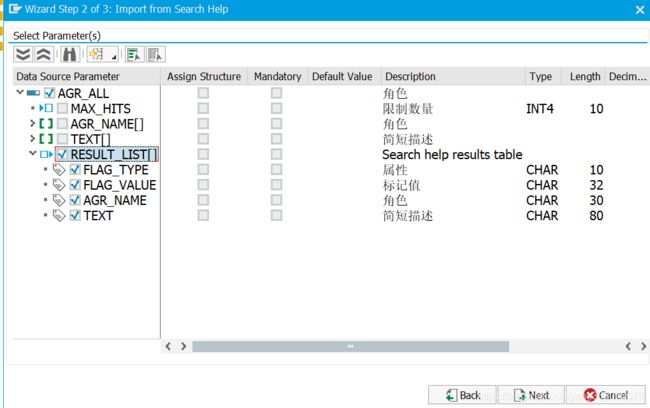Click the Cancel button
This screenshot has height=408, width=650.
click(606, 395)
